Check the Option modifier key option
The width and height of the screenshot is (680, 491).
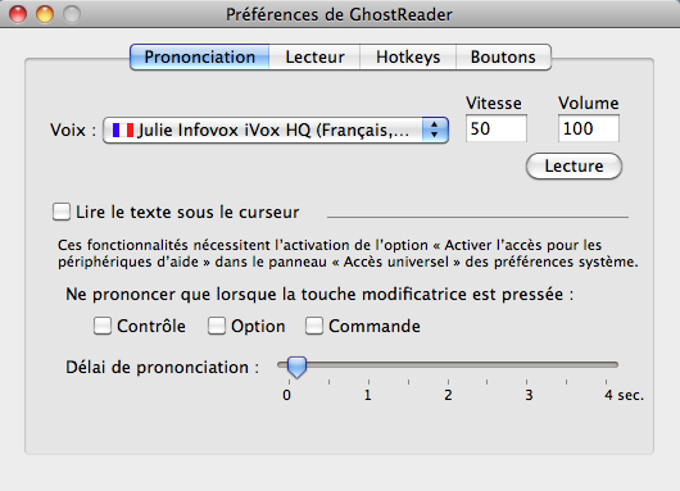[x=216, y=326]
